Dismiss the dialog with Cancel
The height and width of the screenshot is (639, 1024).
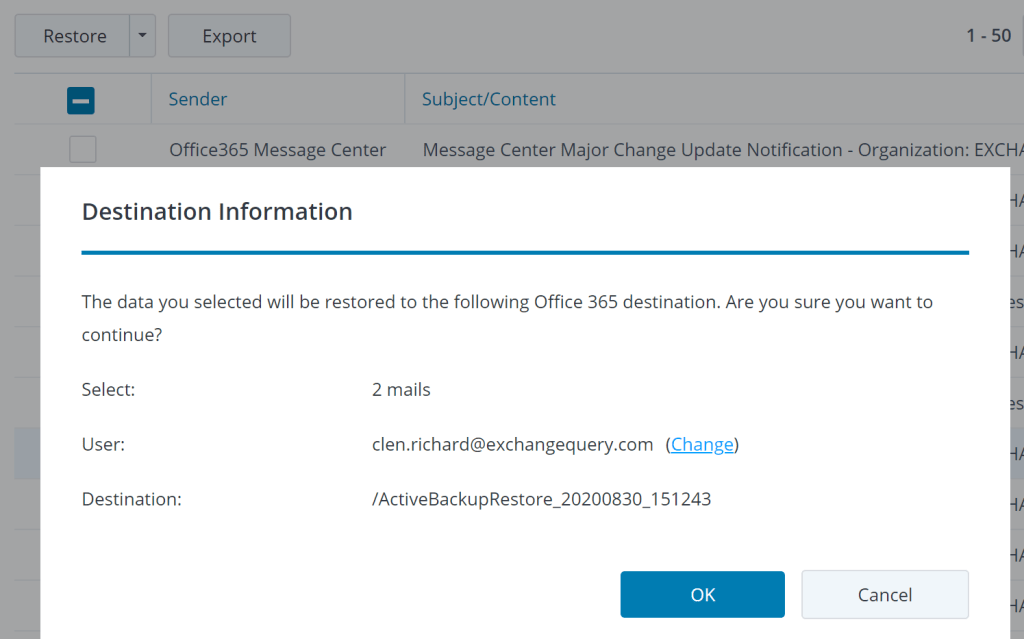pos(884,595)
